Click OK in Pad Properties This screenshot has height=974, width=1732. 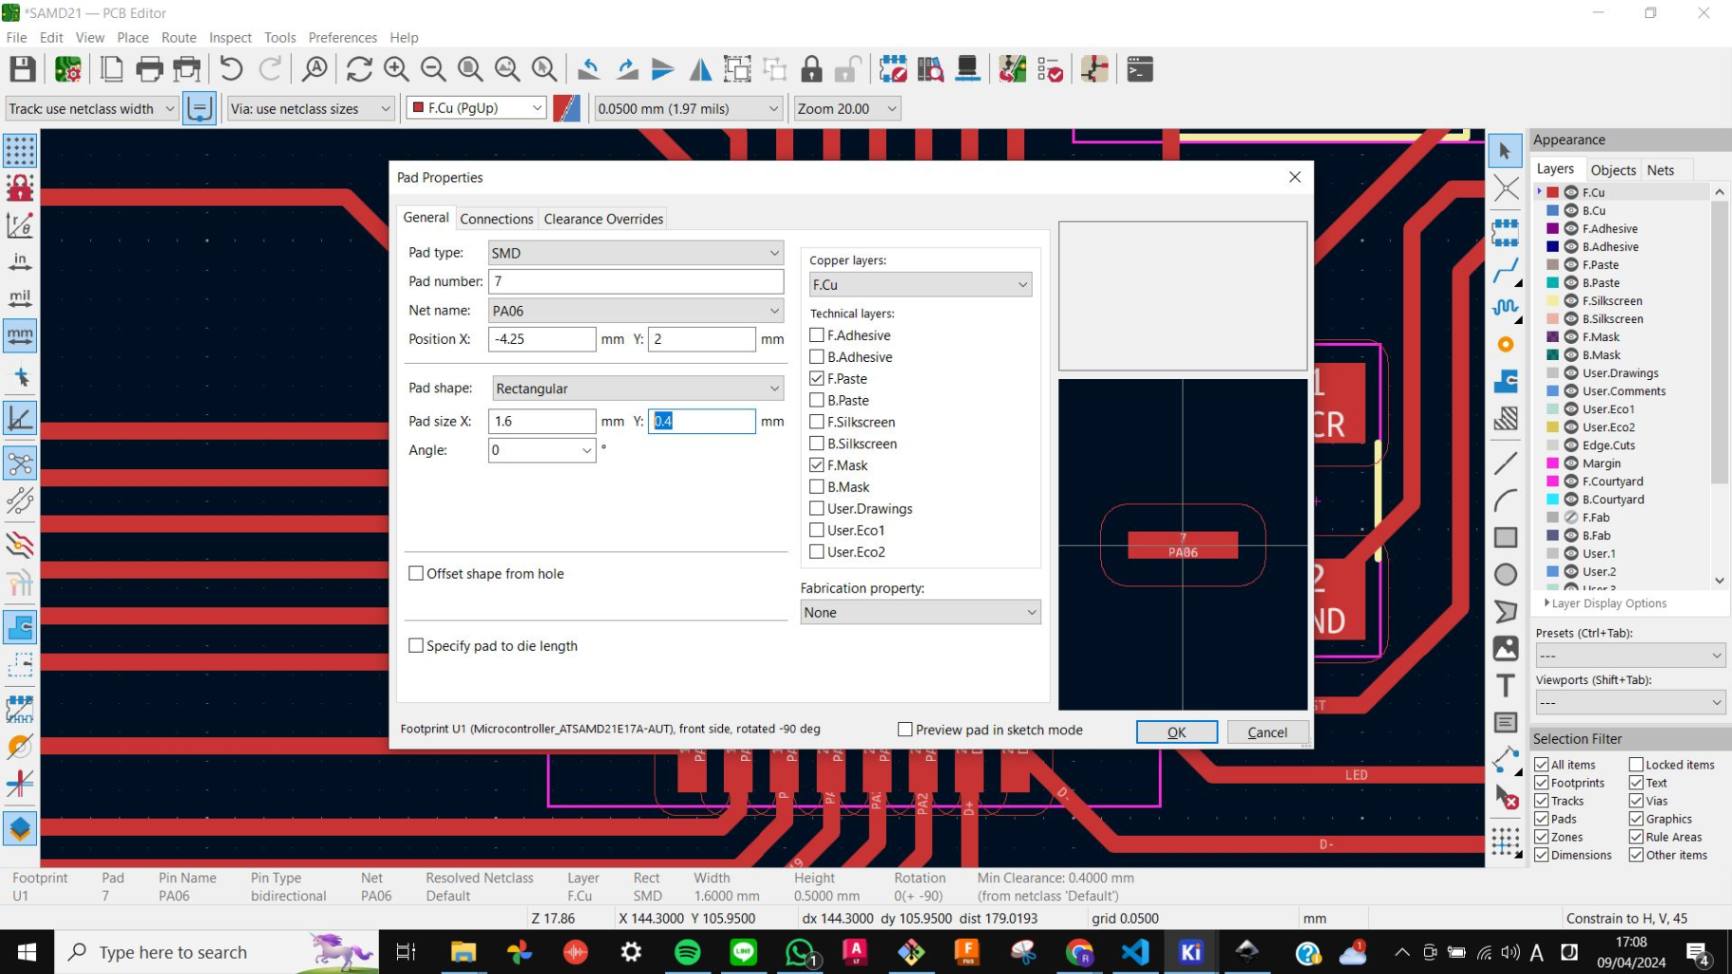(x=1177, y=732)
